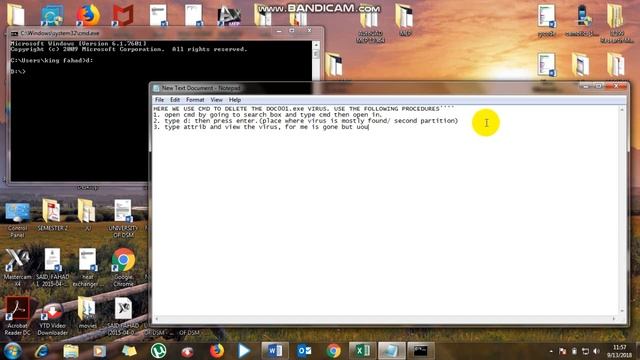Open Windows Explorer folder on the taskbar
The height and width of the screenshot is (360, 640).
tap(71, 351)
